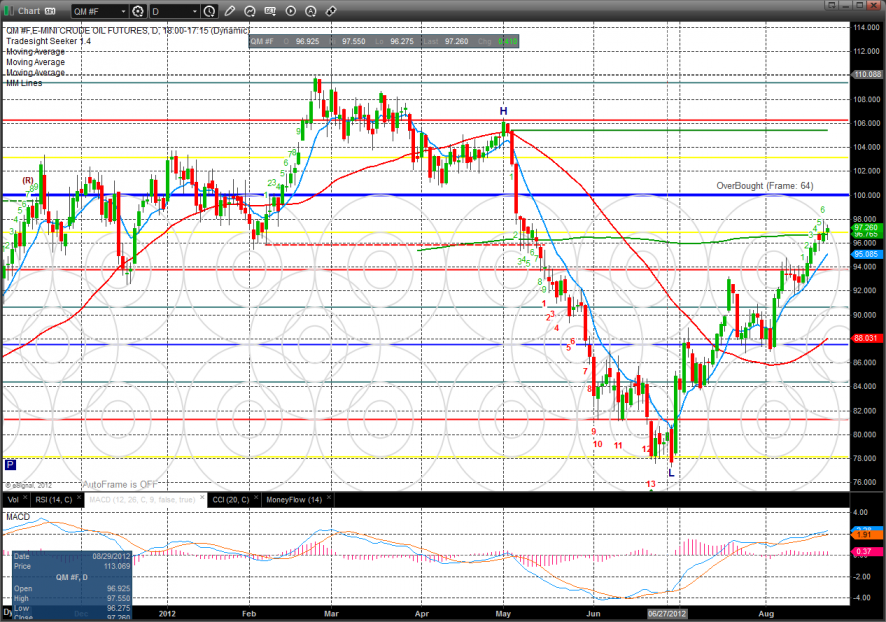
Task: Click the H high marker on chart
Action: click(503, 111)
